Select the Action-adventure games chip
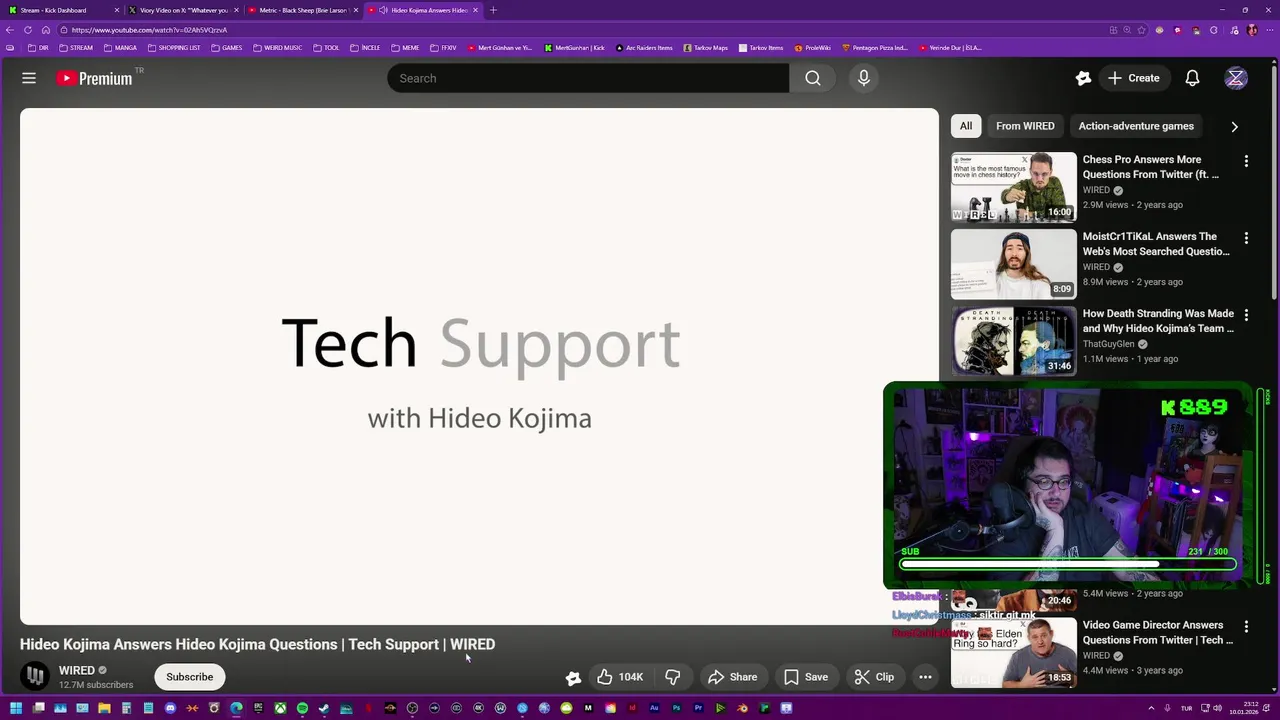Screen dimensions: 1280x720 1136,126
